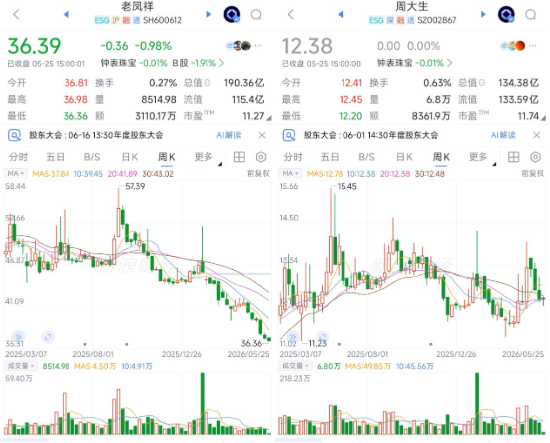The image size is (550, 443).
Task: Dismiss the 老凤祥 shareholder meeting notice
Action: coord(262,135)
